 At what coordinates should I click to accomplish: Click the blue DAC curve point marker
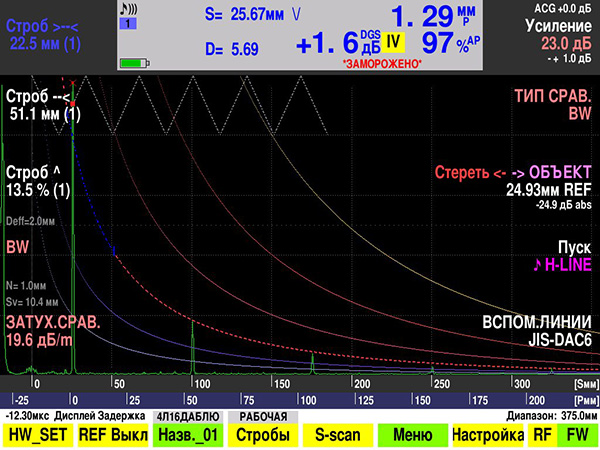(114, 251)
